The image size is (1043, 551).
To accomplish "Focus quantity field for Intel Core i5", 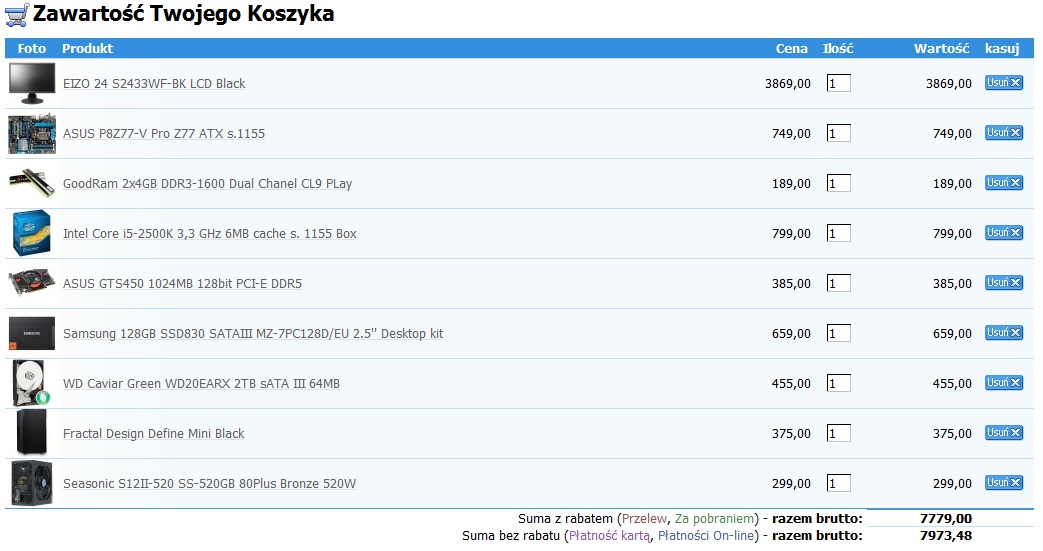I will click(x=838, y=233).
